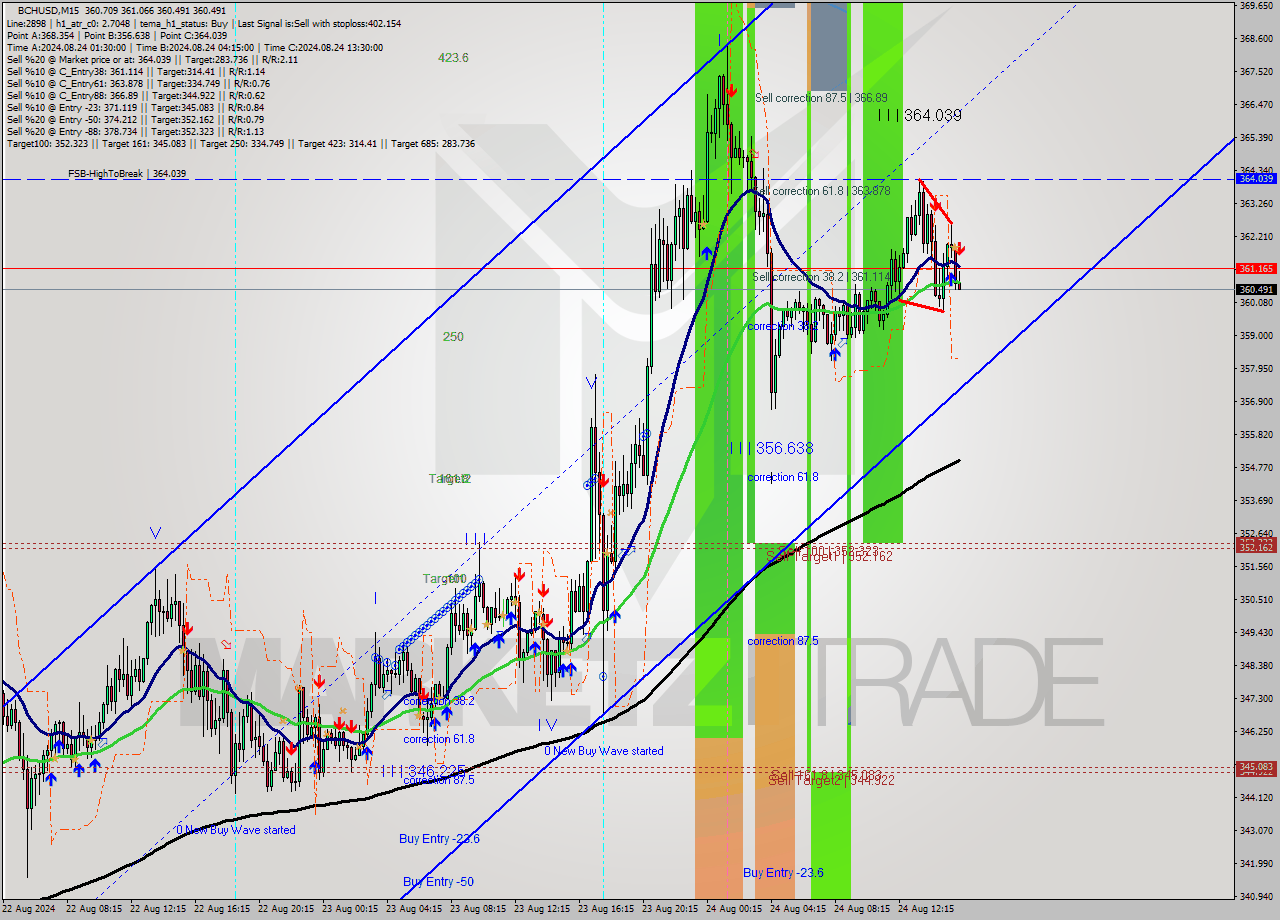Click the '22 Aug 2024' time axis label
Image resolution: width=1280 pixels, height=920 pixels.
(27, 909)
